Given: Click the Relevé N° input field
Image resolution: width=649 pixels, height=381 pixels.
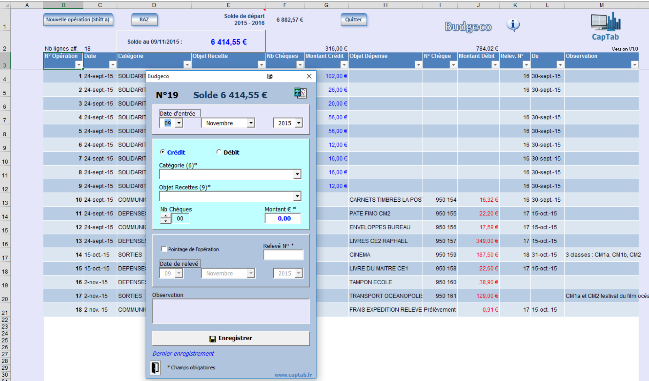Looking at the screenshot, I should click(284, 254).
